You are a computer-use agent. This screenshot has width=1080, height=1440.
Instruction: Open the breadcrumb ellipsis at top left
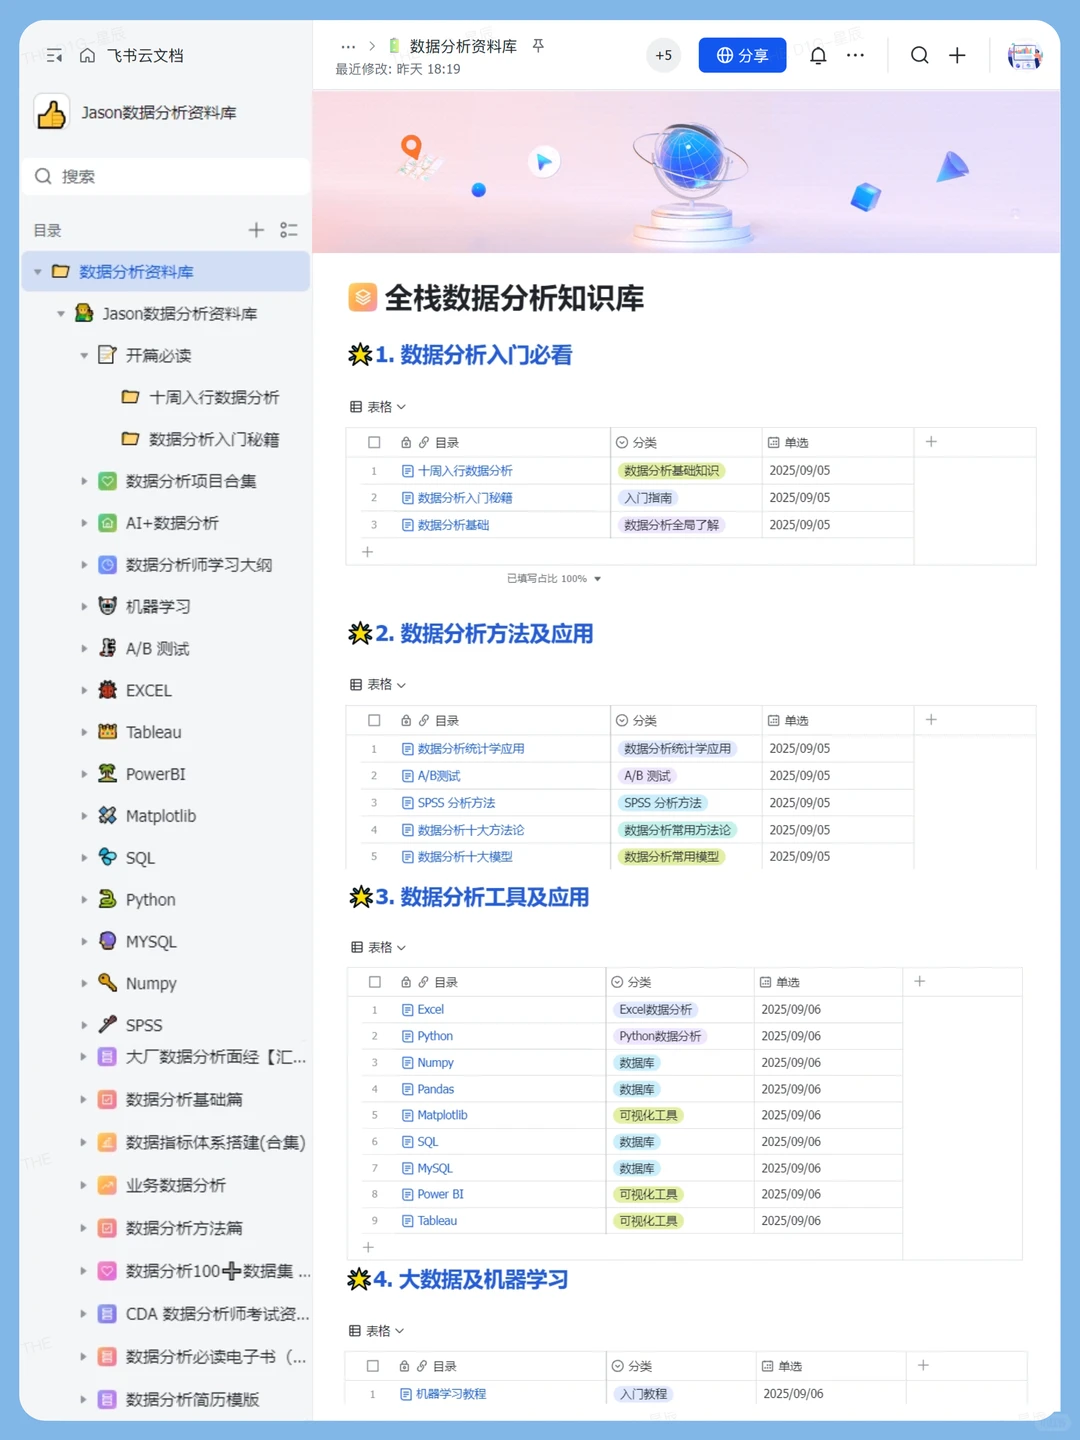tap(348, 47)
